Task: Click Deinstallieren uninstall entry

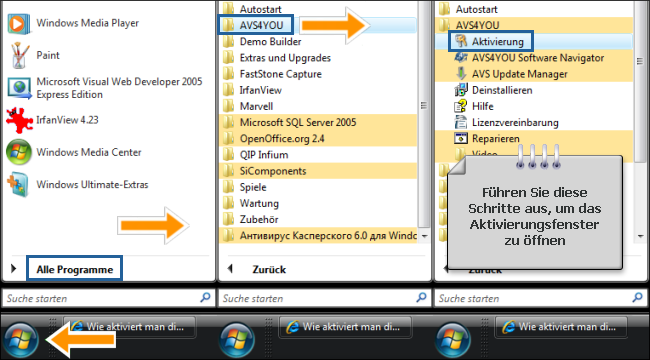Action: [533, 90]
